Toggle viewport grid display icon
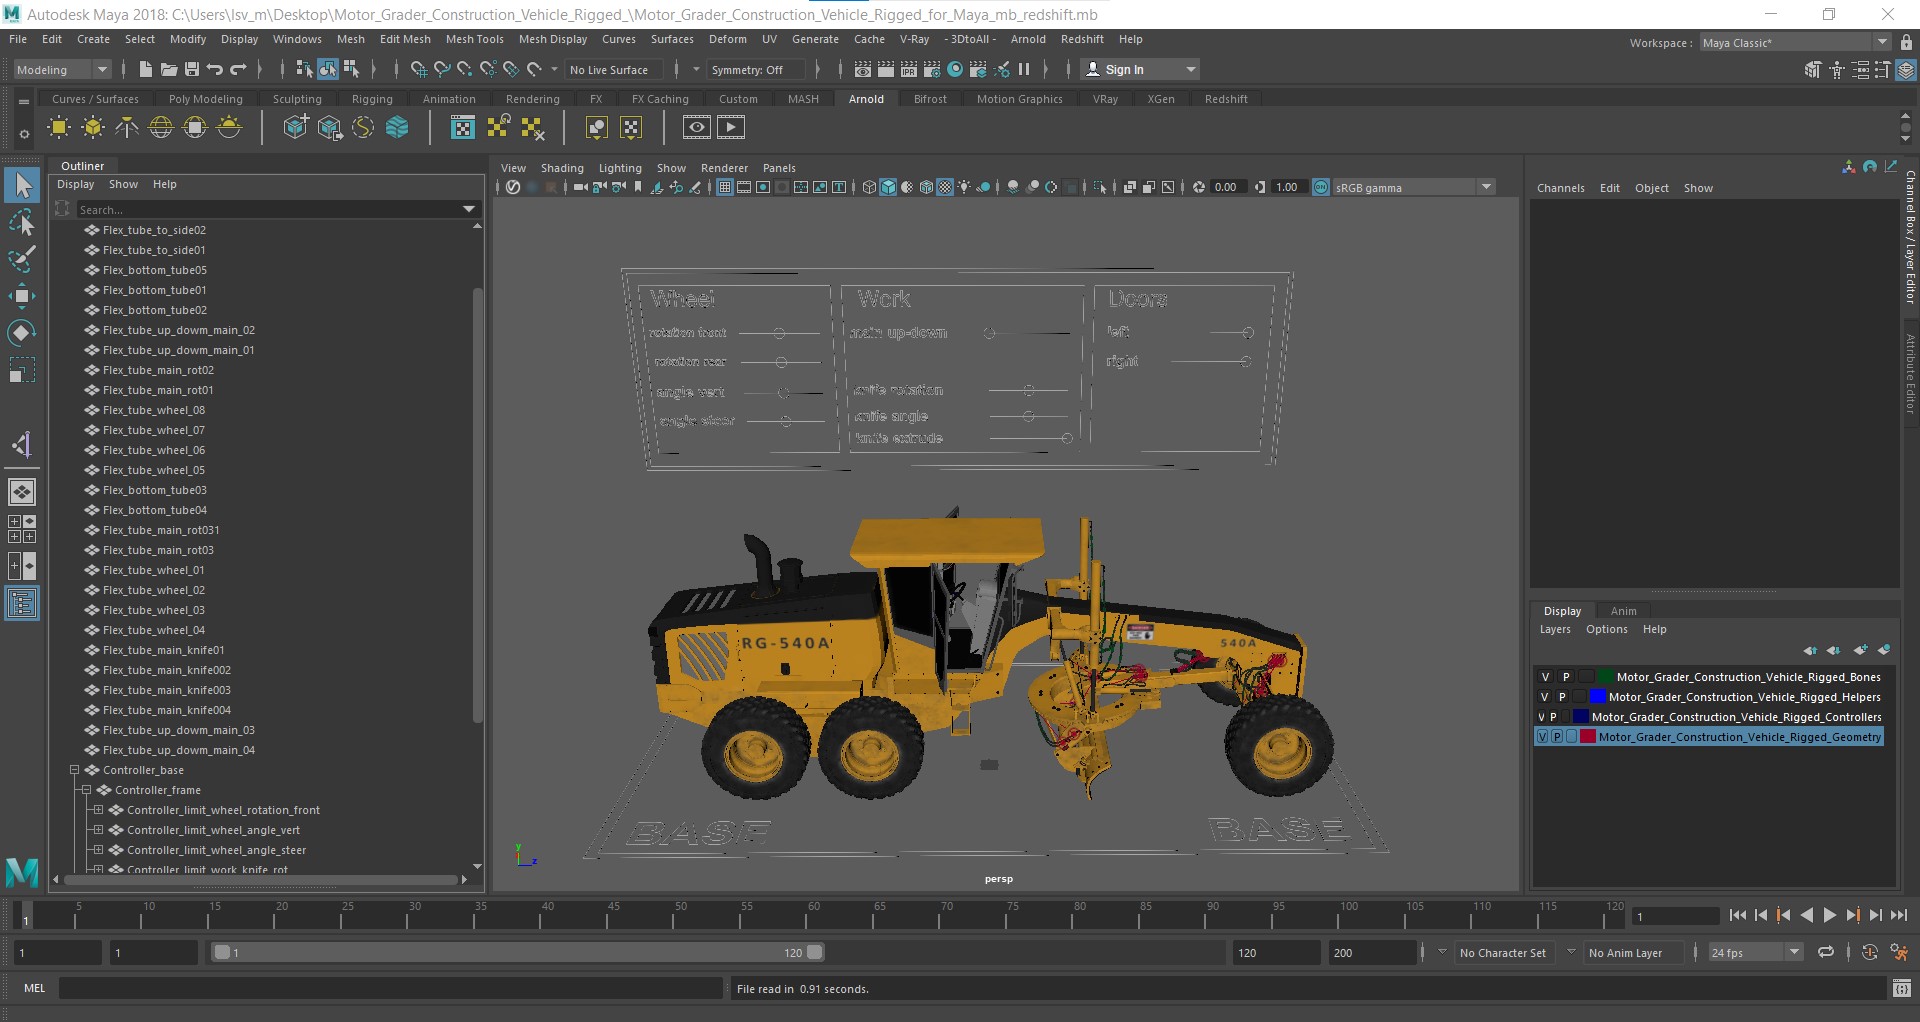1920x1022 pixels. [725, 187]
